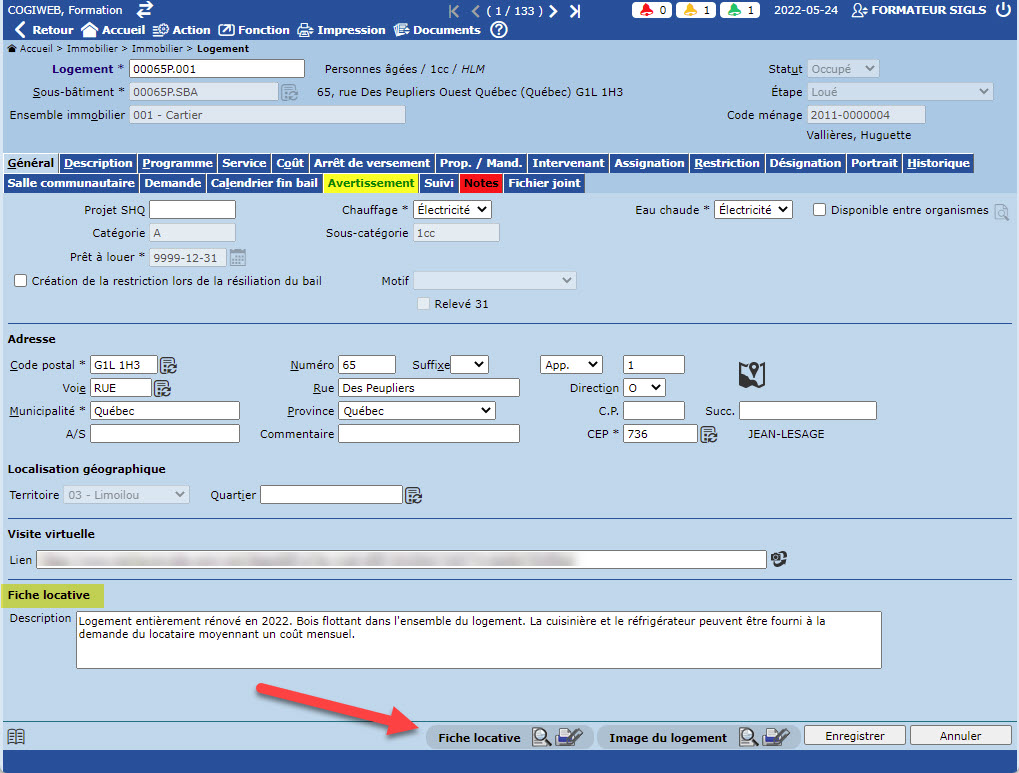The height and width of the screenshot is (773, 1019).
Task: Open the virtual visit link icon
Action: pyautogui.click(x=779, y=559)
